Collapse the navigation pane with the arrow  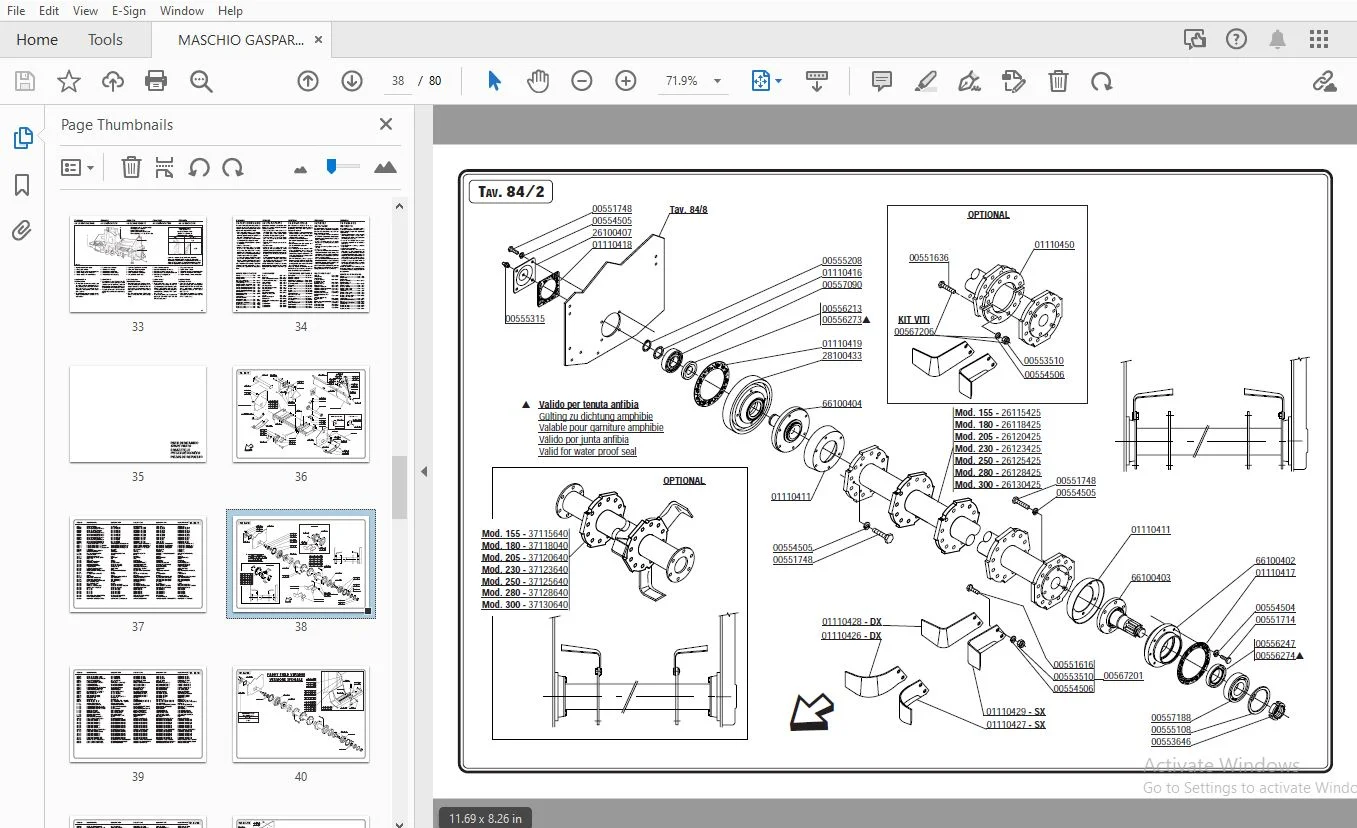coord(423,472)
